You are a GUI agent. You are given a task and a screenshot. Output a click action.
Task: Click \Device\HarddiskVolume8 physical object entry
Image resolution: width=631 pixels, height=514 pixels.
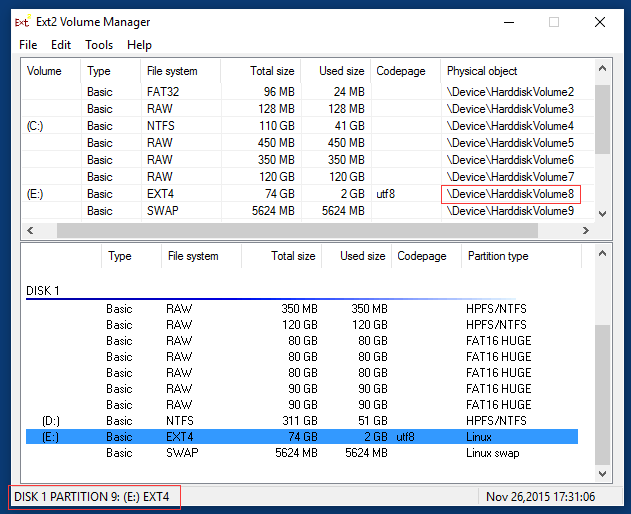510,194
